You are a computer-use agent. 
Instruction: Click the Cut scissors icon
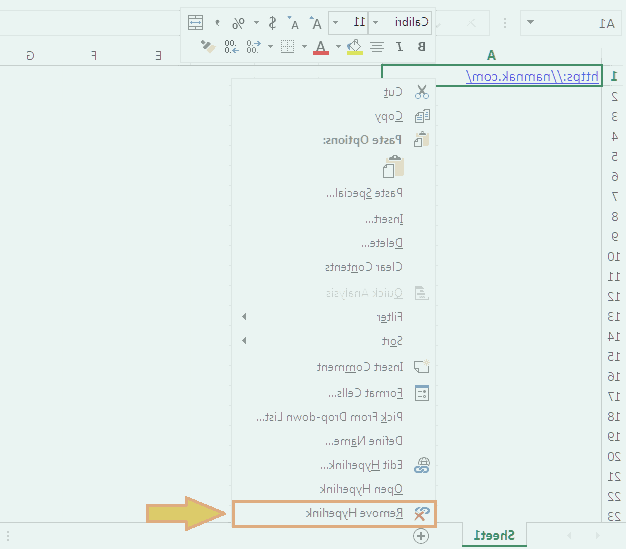pyautogui.click(x=421, y=92)
